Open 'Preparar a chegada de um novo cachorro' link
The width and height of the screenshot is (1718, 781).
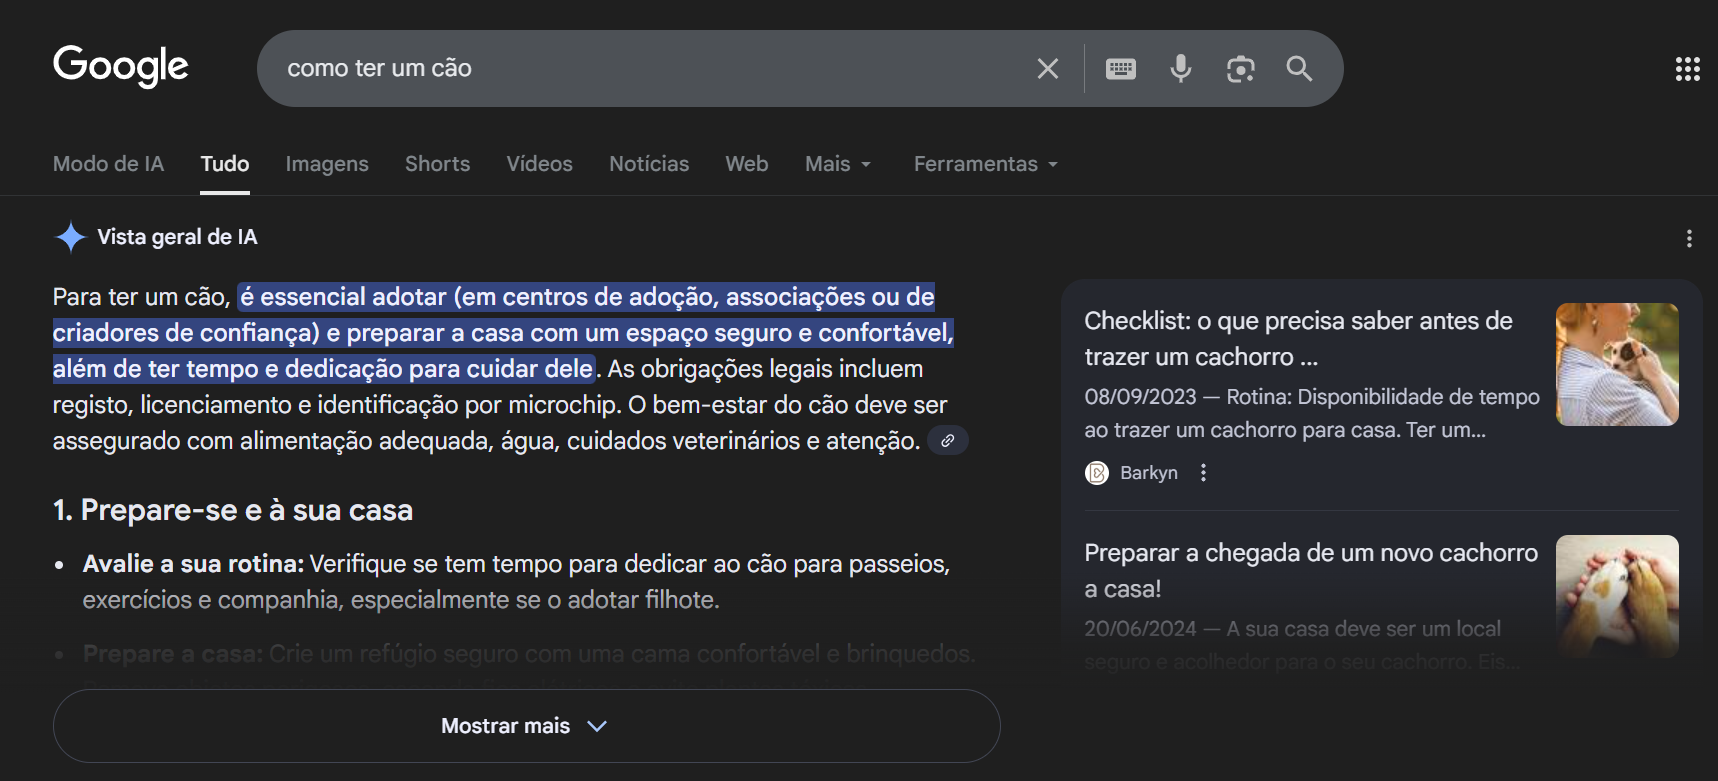pyautogui.click(x=1310, y=570)
